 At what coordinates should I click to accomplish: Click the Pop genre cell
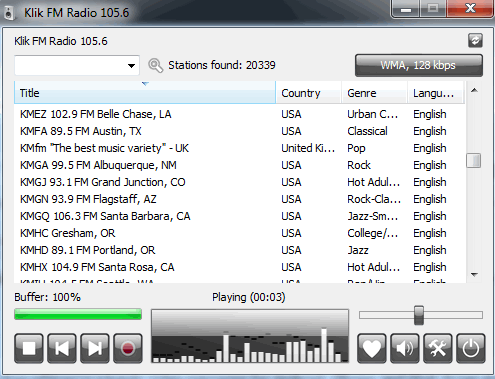coord(356,148)
